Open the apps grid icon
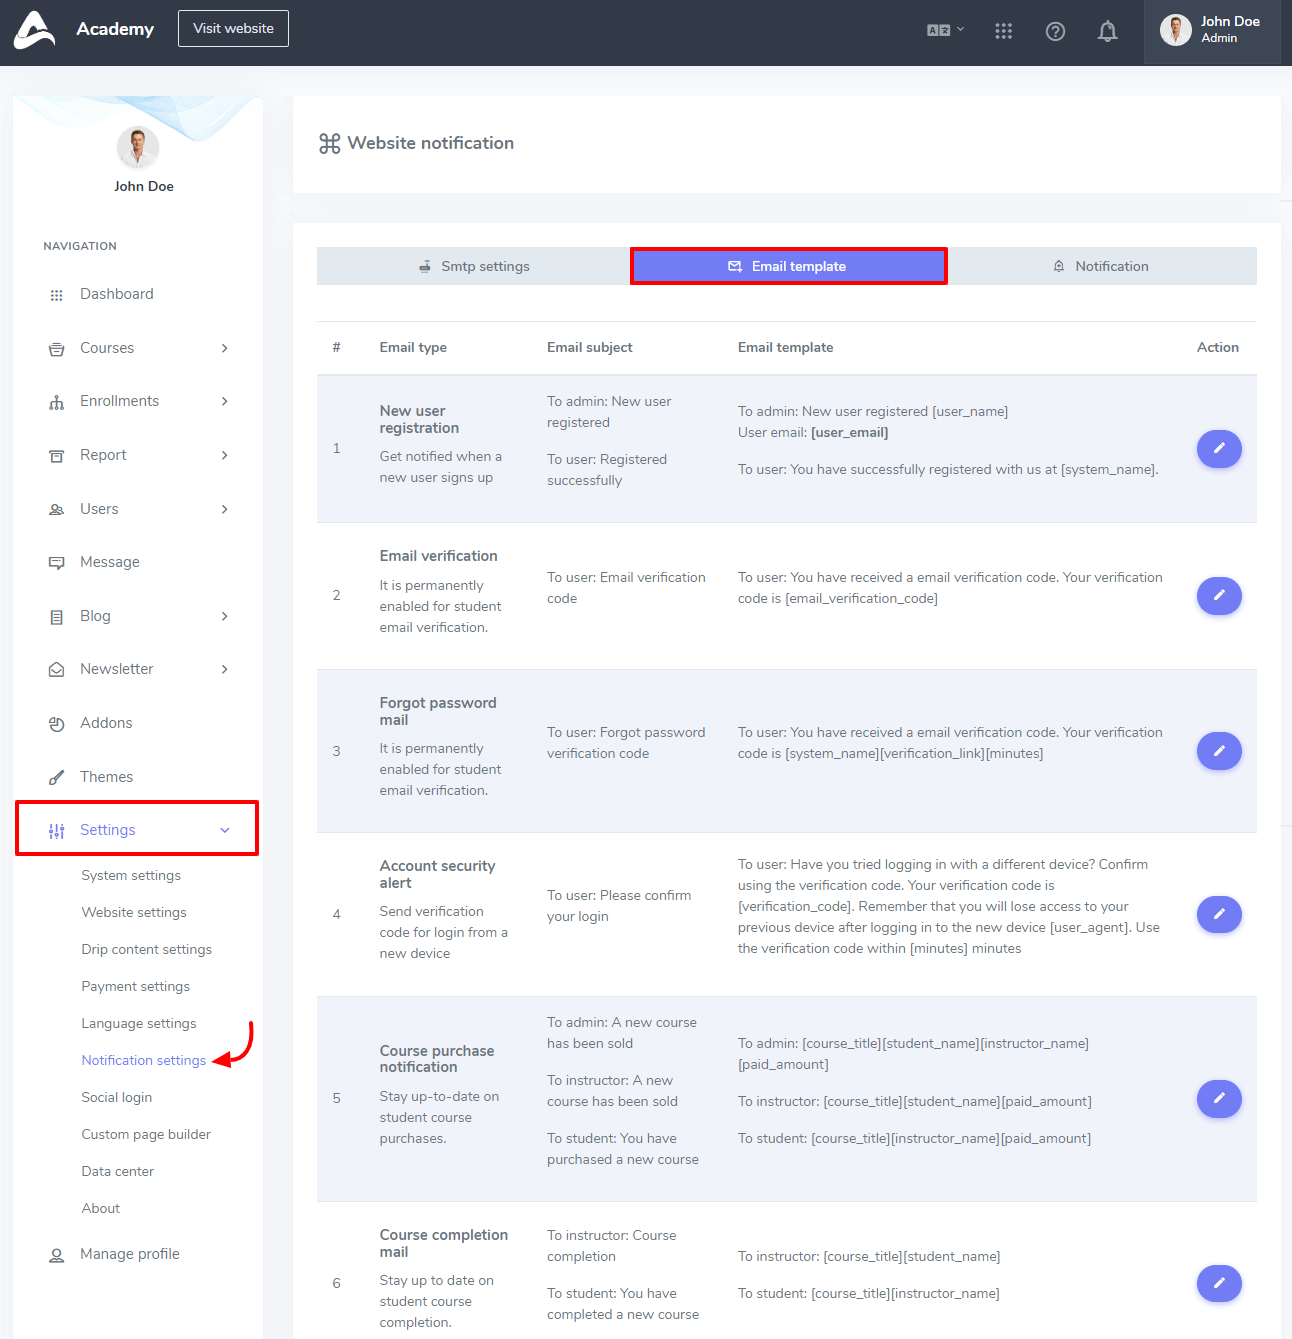 pos(1003,32)
